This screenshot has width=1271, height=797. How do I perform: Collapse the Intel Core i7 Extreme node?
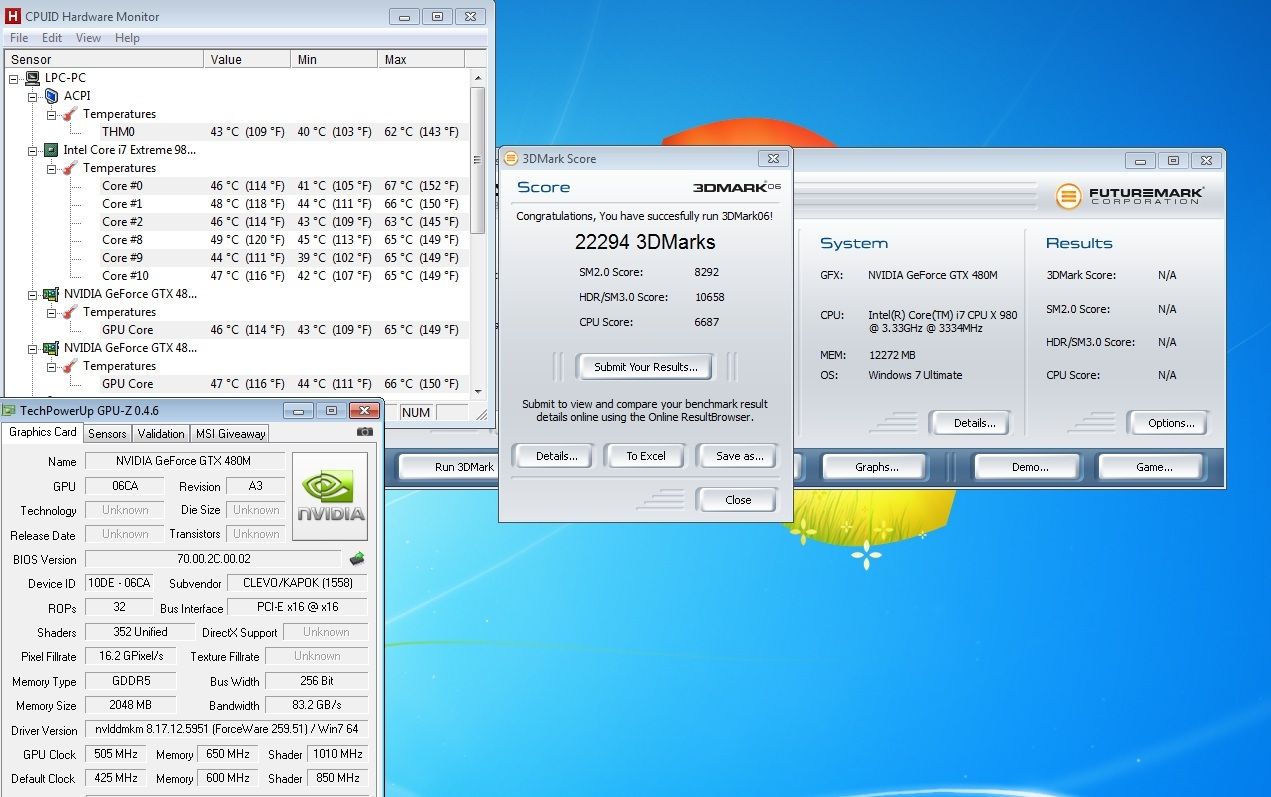(33, 150)
